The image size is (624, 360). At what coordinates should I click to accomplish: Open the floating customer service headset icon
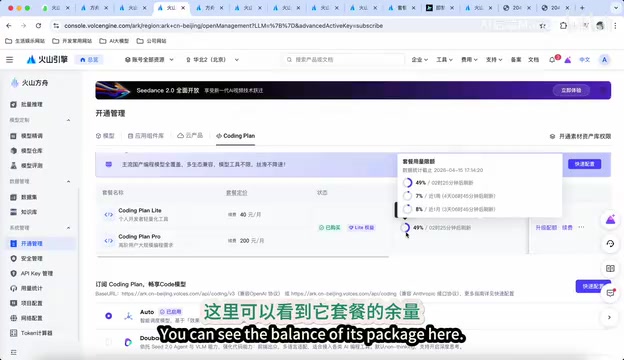610,244
